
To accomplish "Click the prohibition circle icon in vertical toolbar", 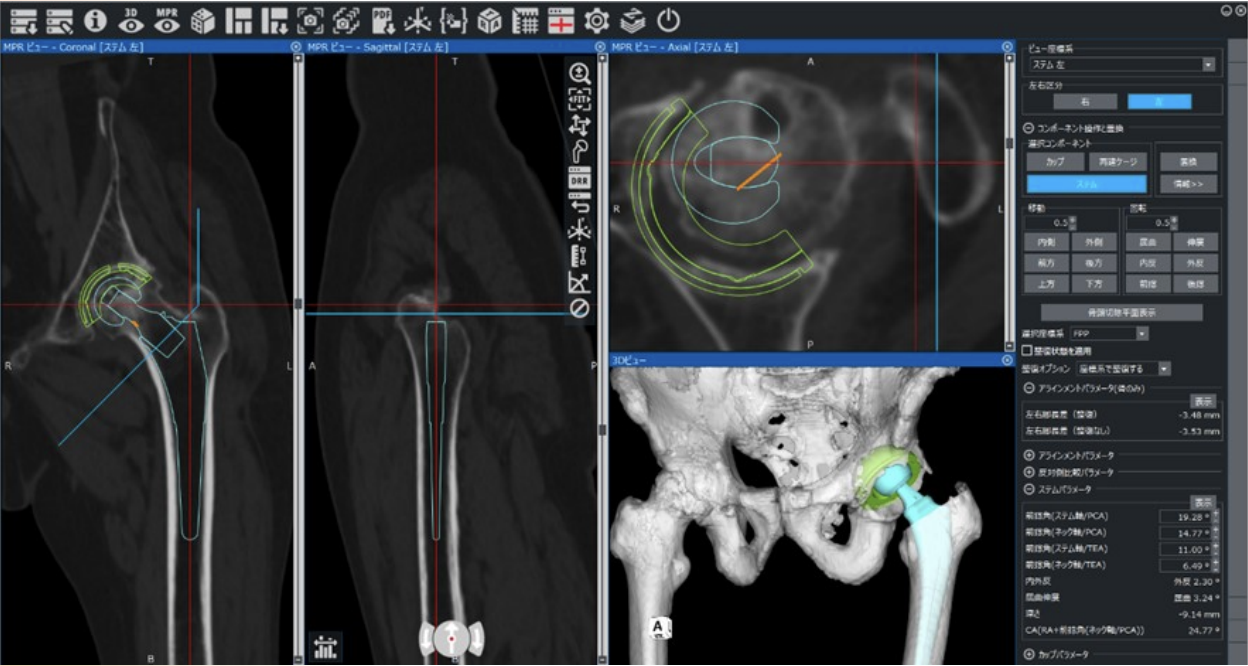I will (579, 309).
